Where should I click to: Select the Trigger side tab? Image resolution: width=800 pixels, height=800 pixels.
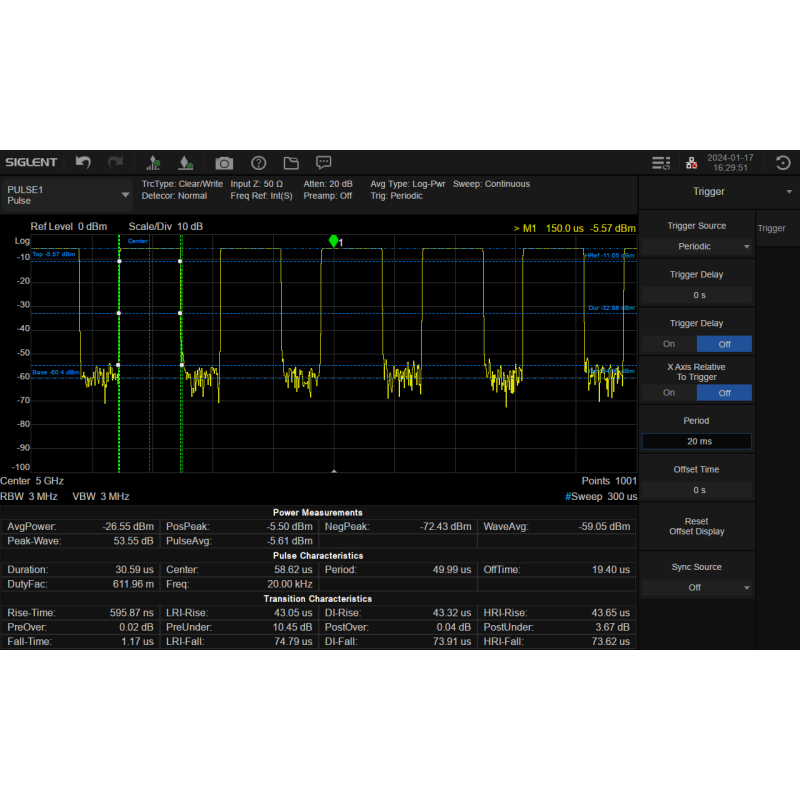(x=771, y=228)
